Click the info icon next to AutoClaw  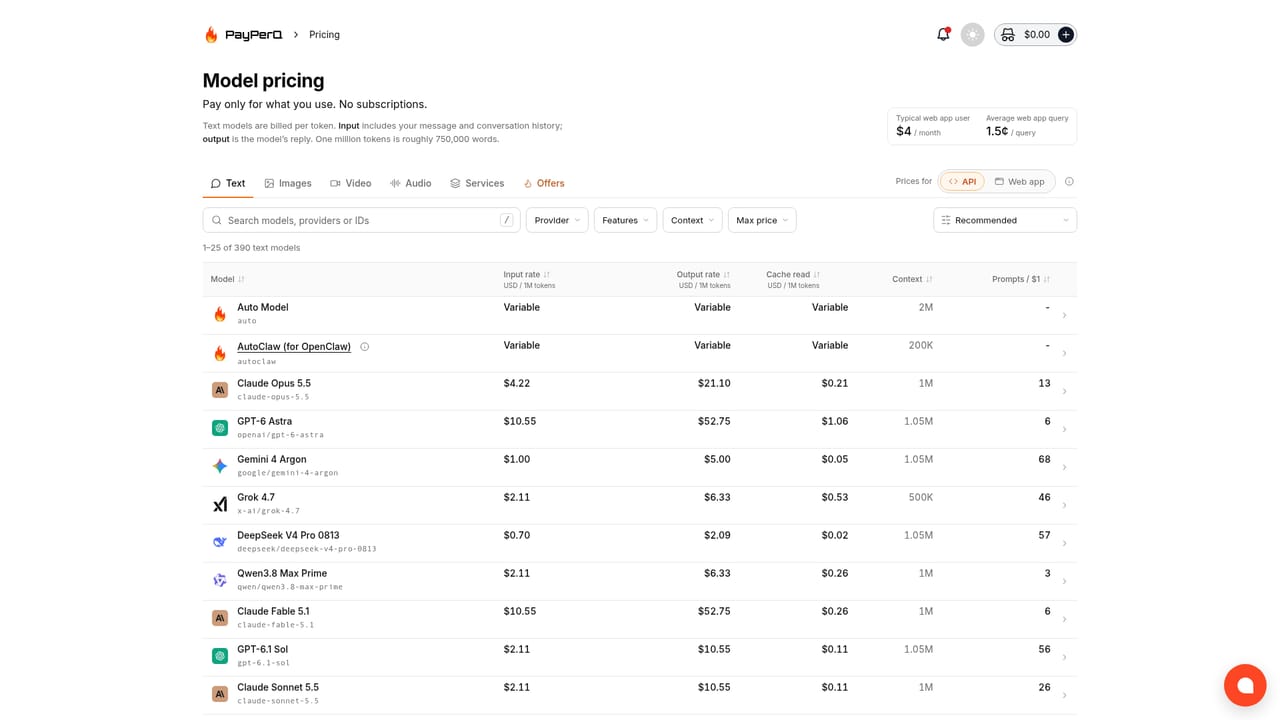365,347
